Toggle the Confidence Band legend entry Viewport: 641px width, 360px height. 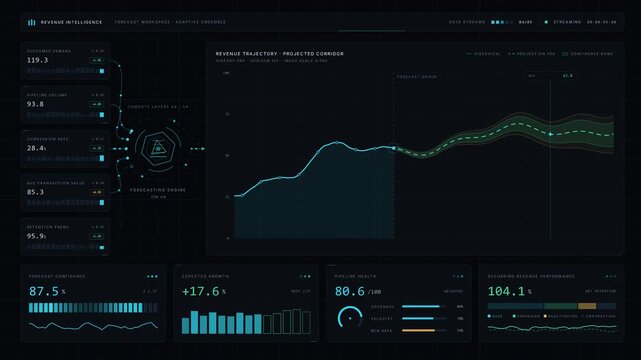point(588,54)
